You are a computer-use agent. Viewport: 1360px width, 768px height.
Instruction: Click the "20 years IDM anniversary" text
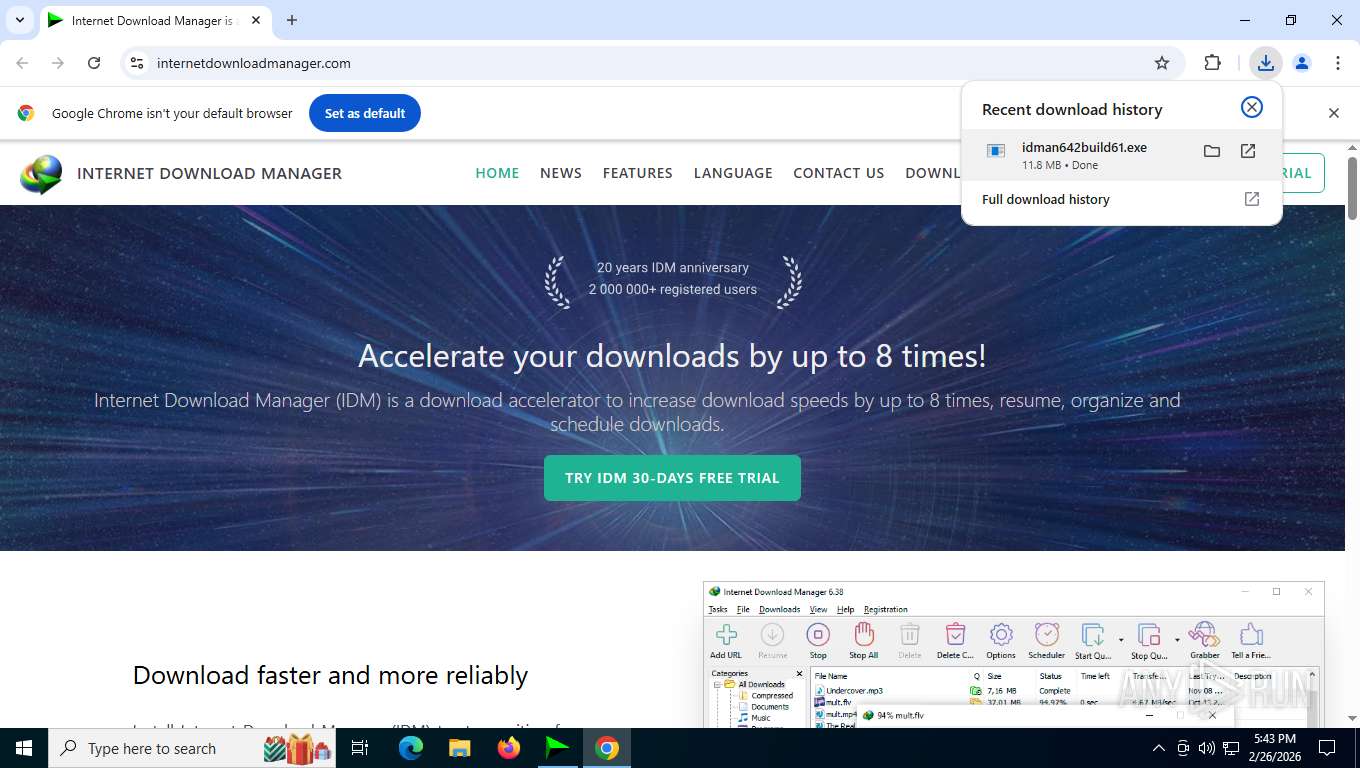tap(673, 267)
